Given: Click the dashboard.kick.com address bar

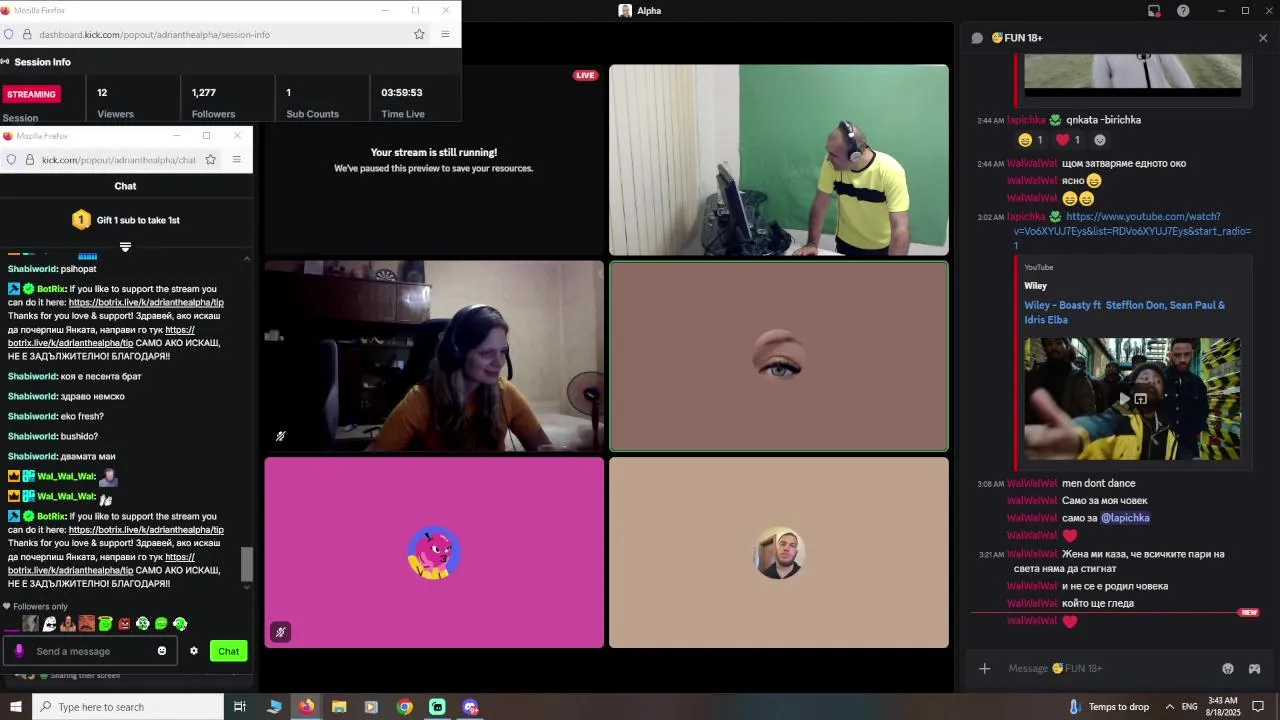Looking at the screenshot, I should [215, 34].
